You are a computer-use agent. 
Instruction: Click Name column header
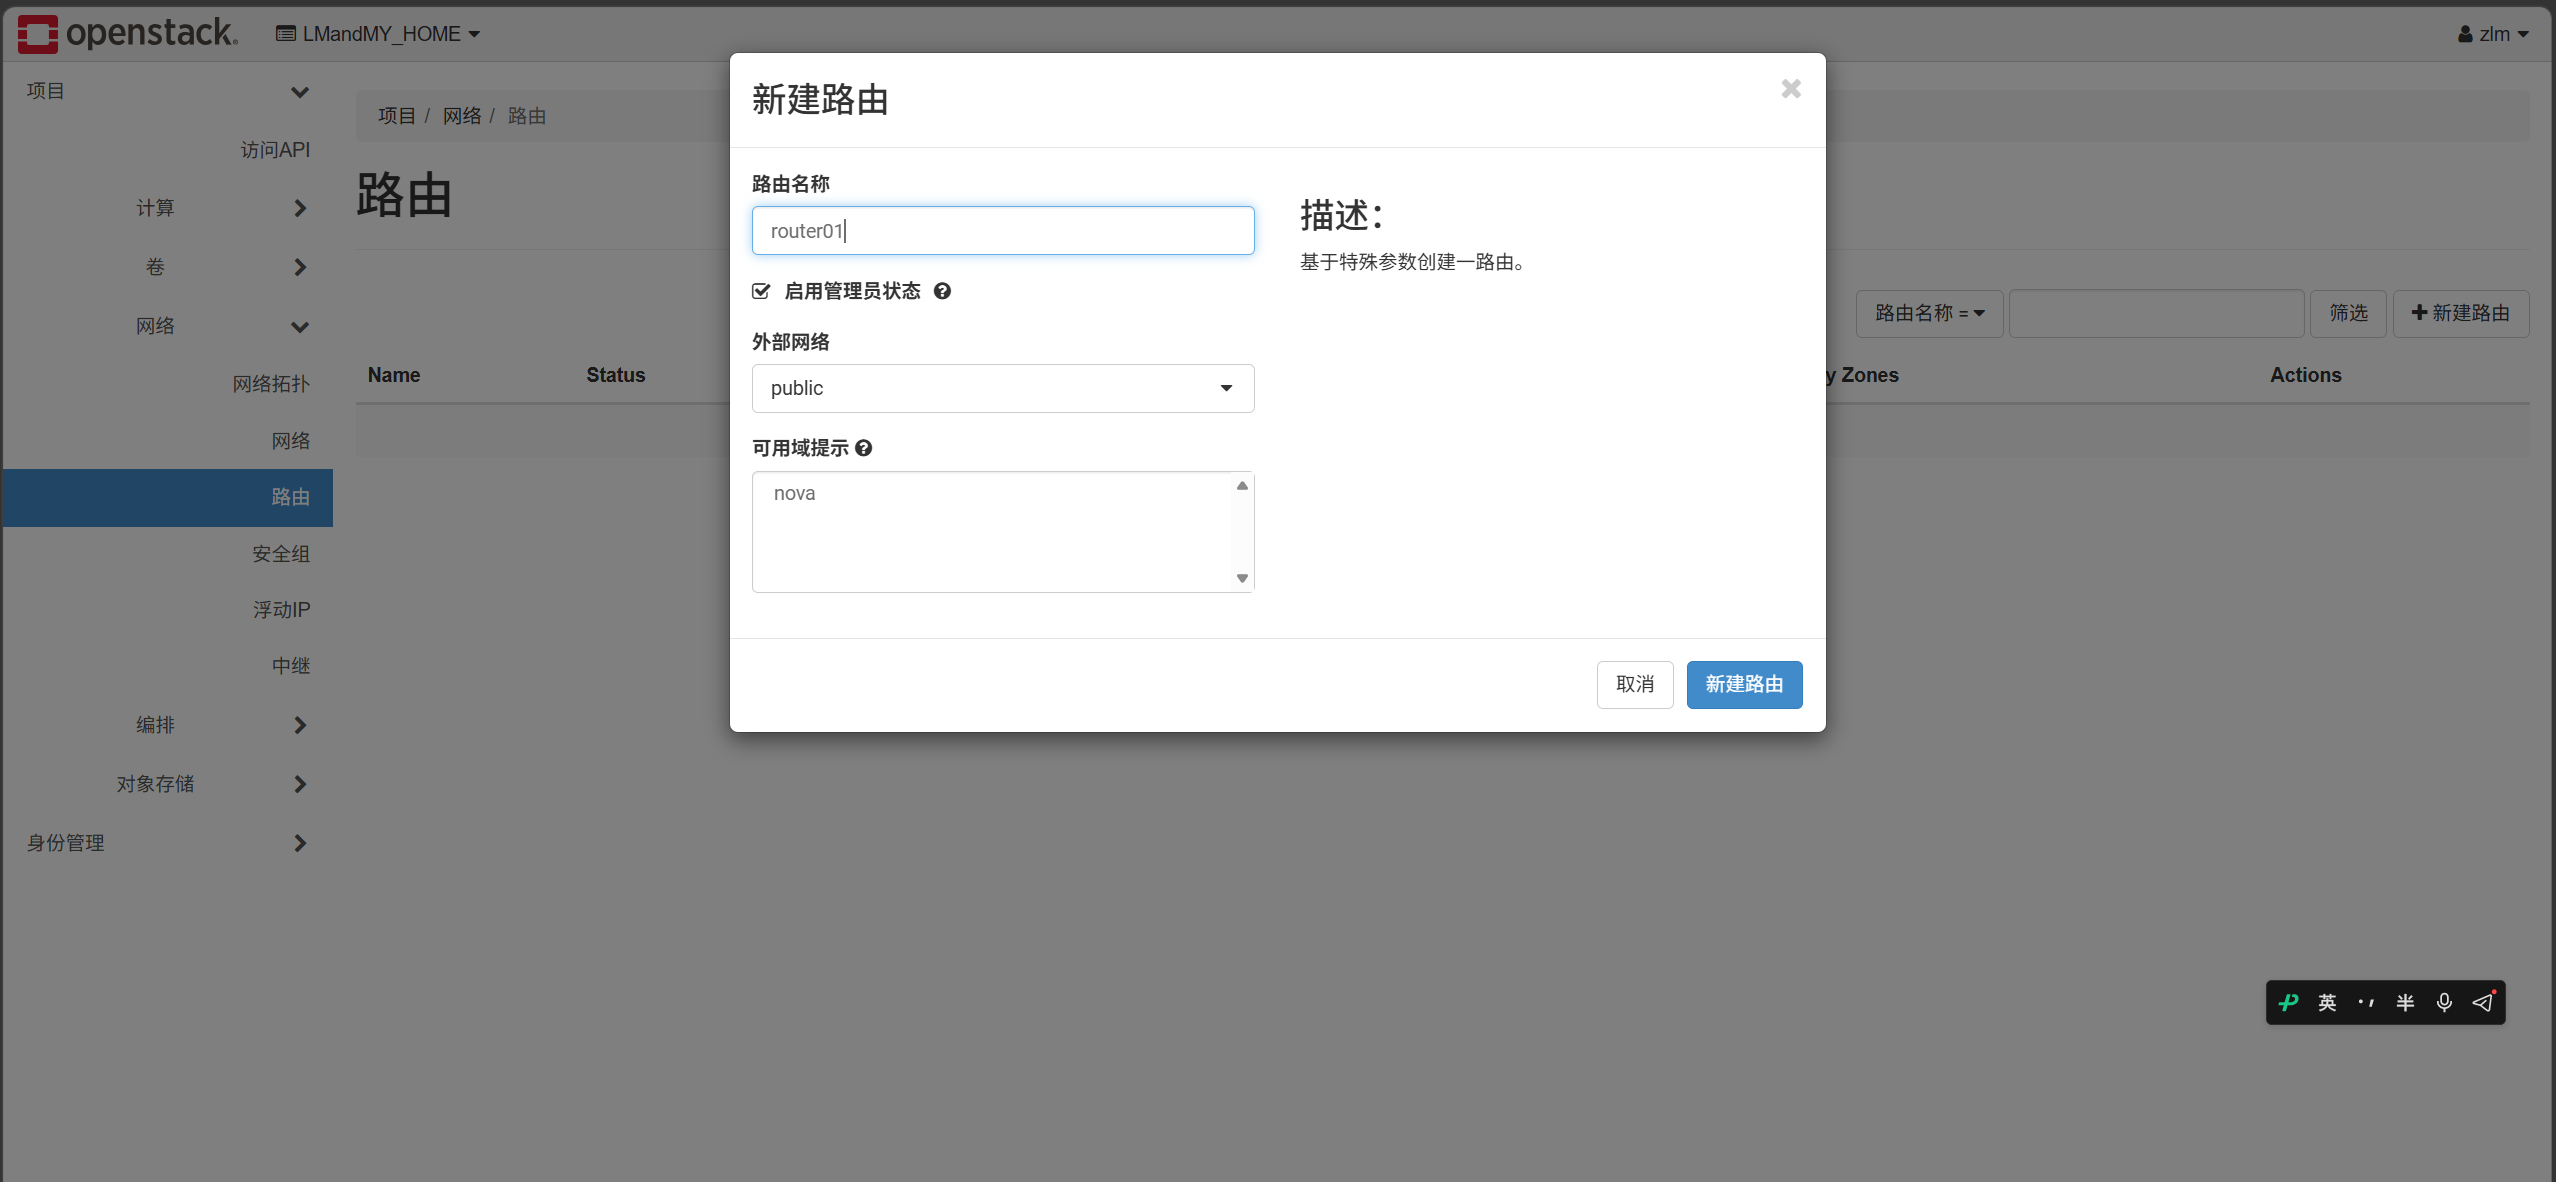coord(394,375)
